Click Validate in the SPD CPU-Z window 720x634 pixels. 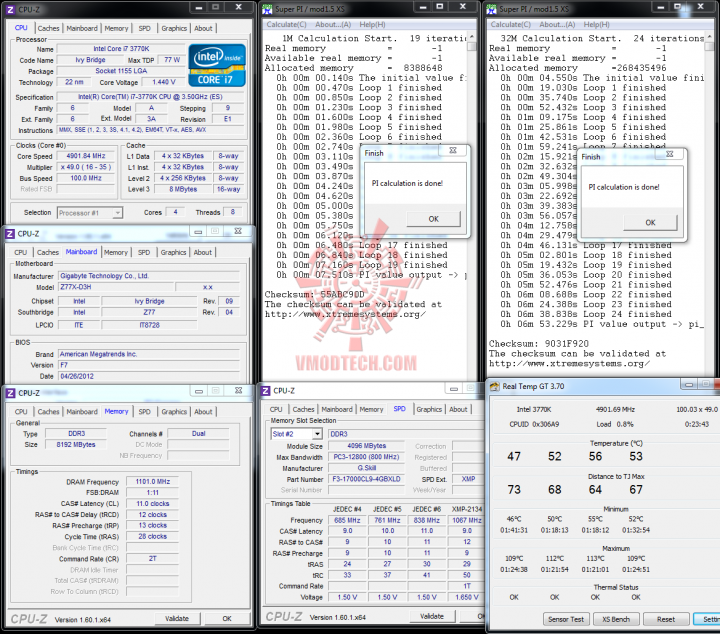coord(432,616)
